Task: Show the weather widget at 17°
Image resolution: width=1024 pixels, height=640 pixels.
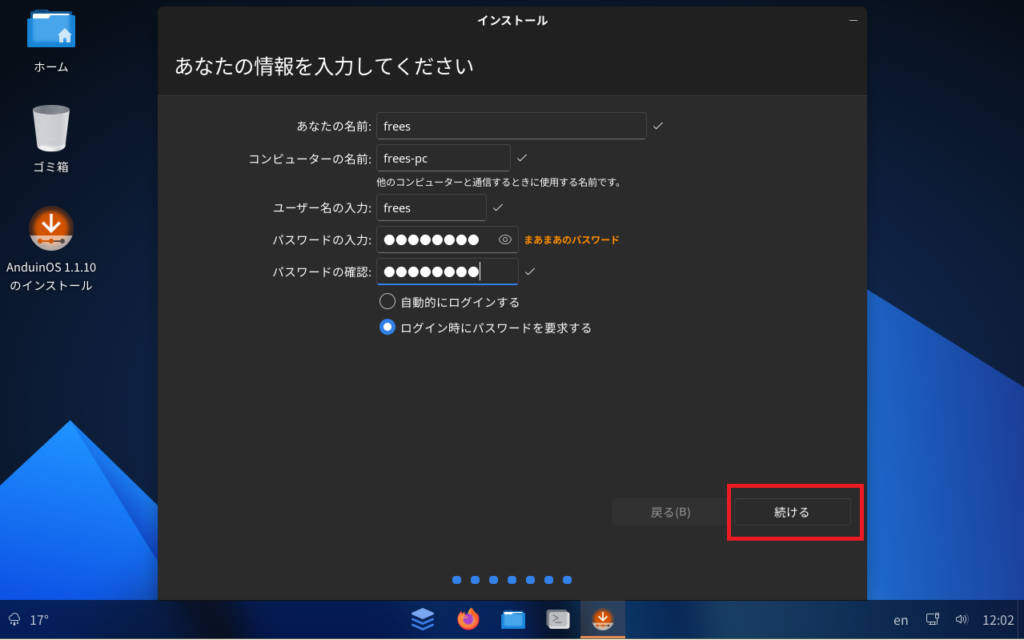Action: click(29, 620)
